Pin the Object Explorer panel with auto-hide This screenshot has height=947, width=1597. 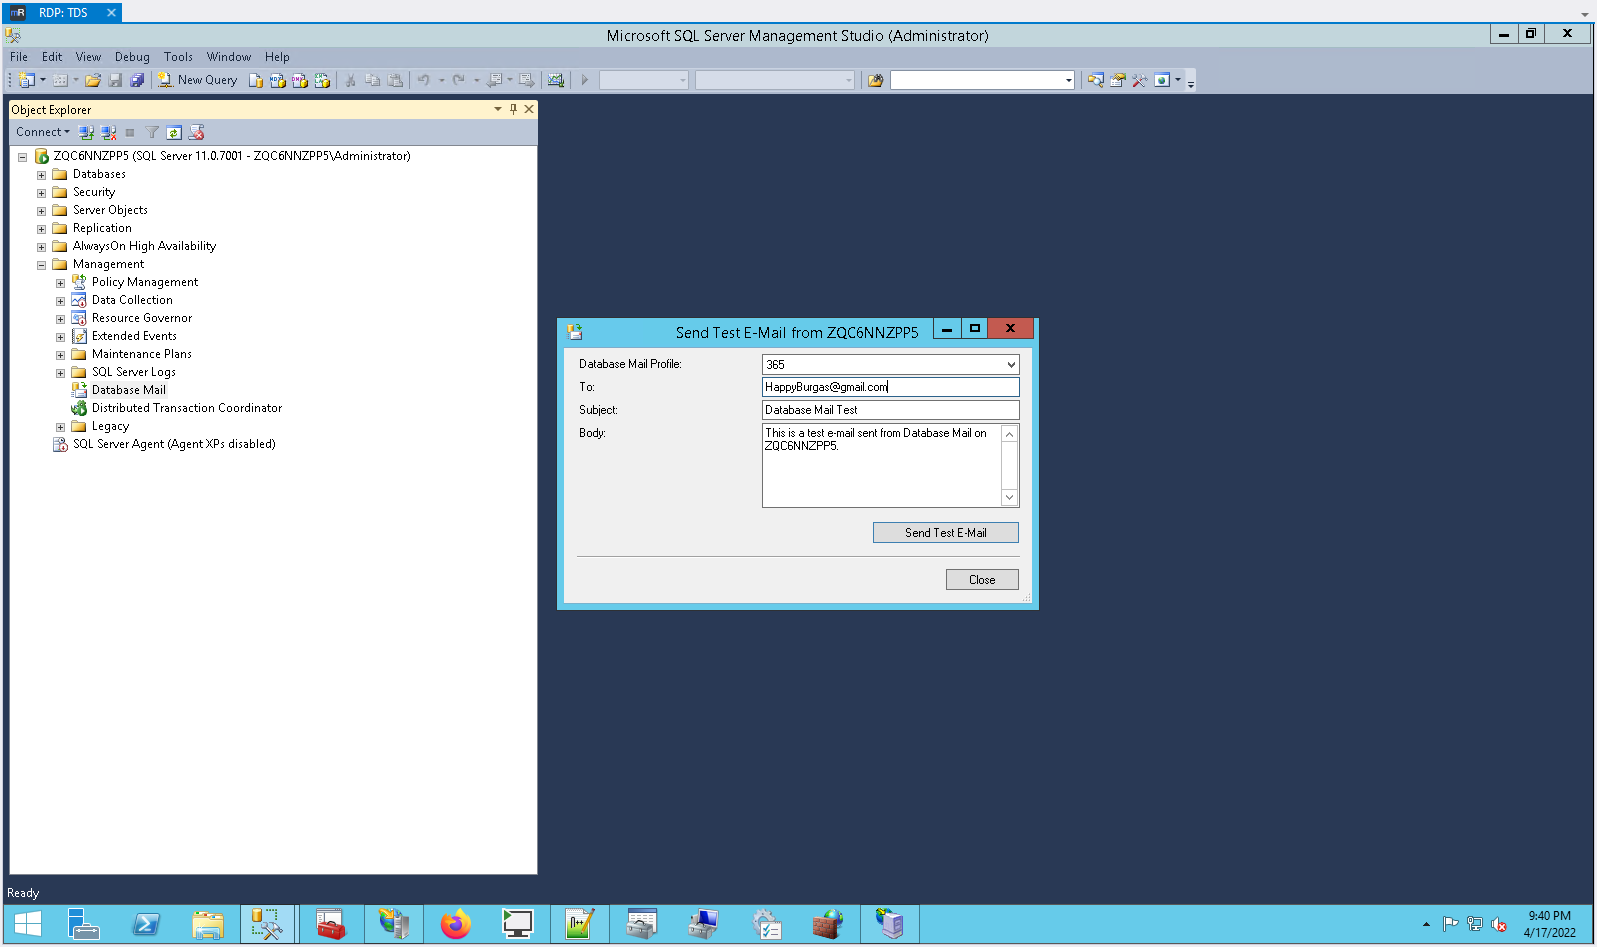[513, 109]
